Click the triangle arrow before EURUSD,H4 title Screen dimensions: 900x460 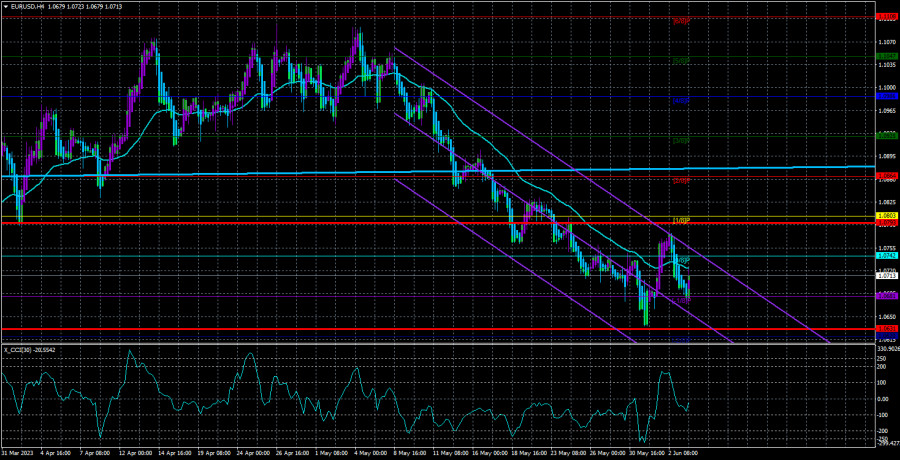(x=5, y=5)
